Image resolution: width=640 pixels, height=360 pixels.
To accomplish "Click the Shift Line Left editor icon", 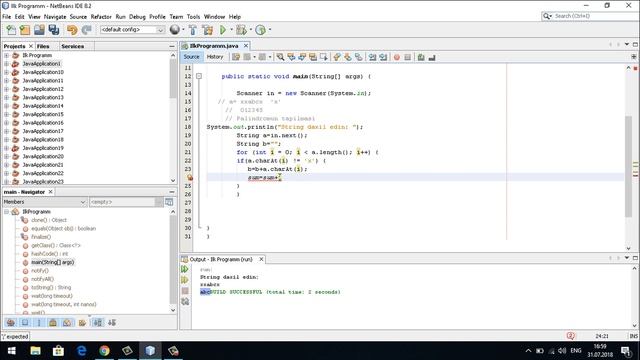I will 372,57.
